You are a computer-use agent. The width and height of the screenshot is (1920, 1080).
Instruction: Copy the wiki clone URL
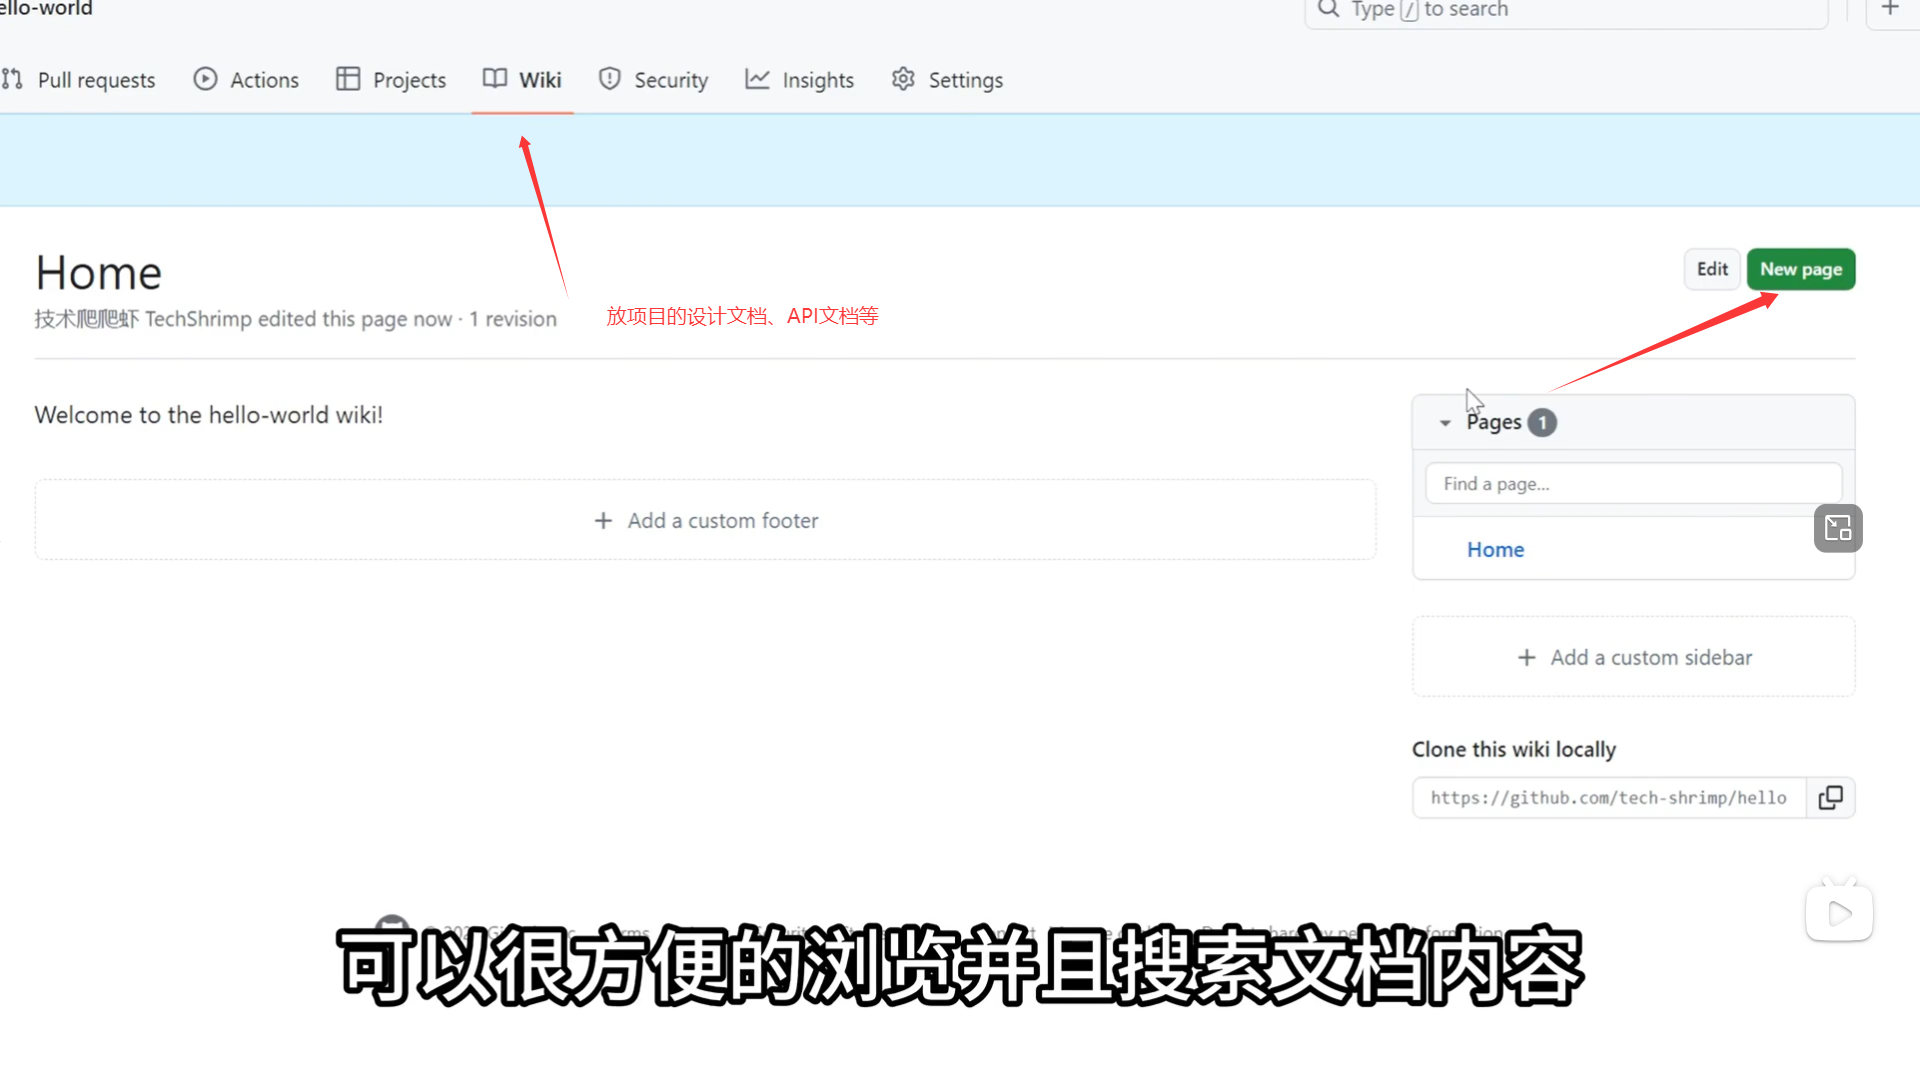[x=1830, y=797]
